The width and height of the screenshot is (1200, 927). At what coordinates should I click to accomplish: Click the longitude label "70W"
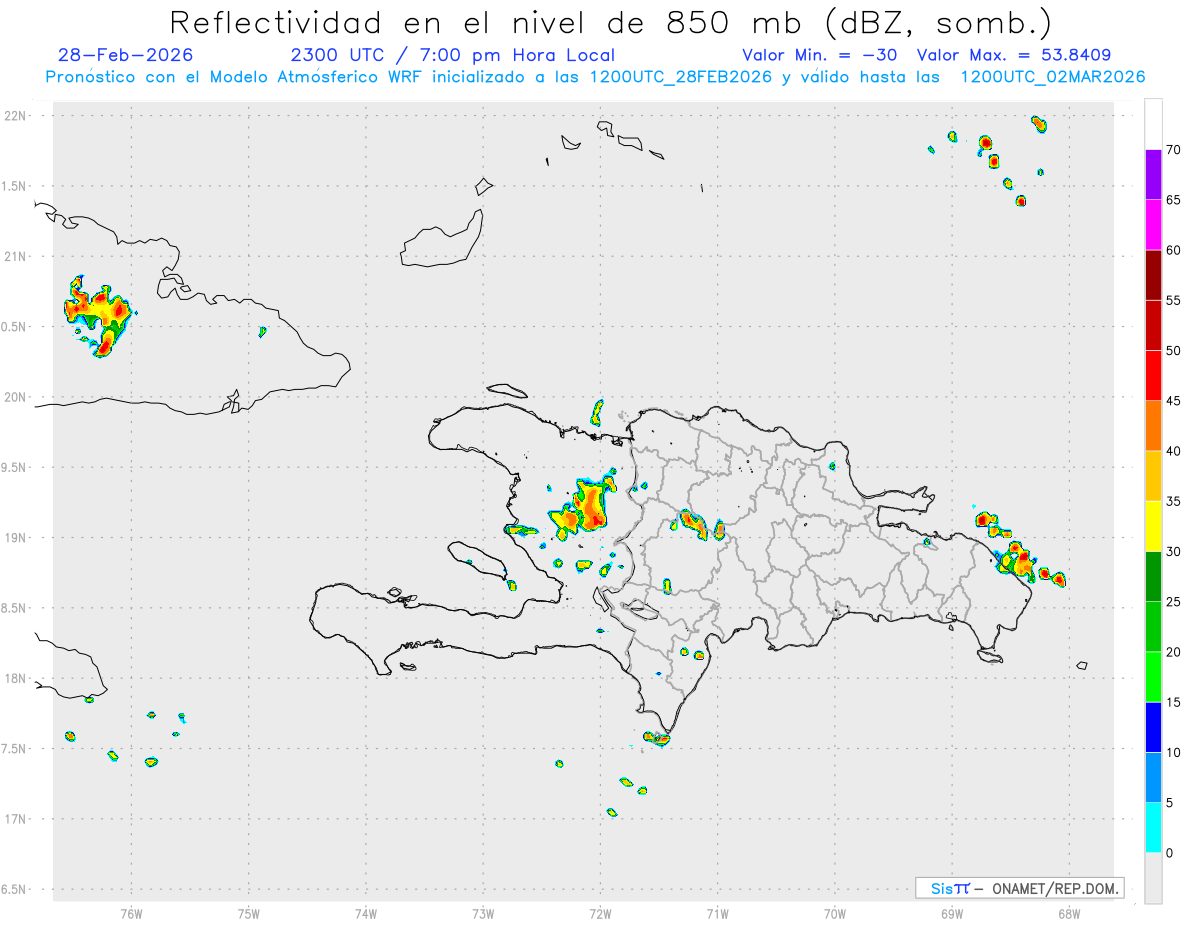[x=835, y=913]
